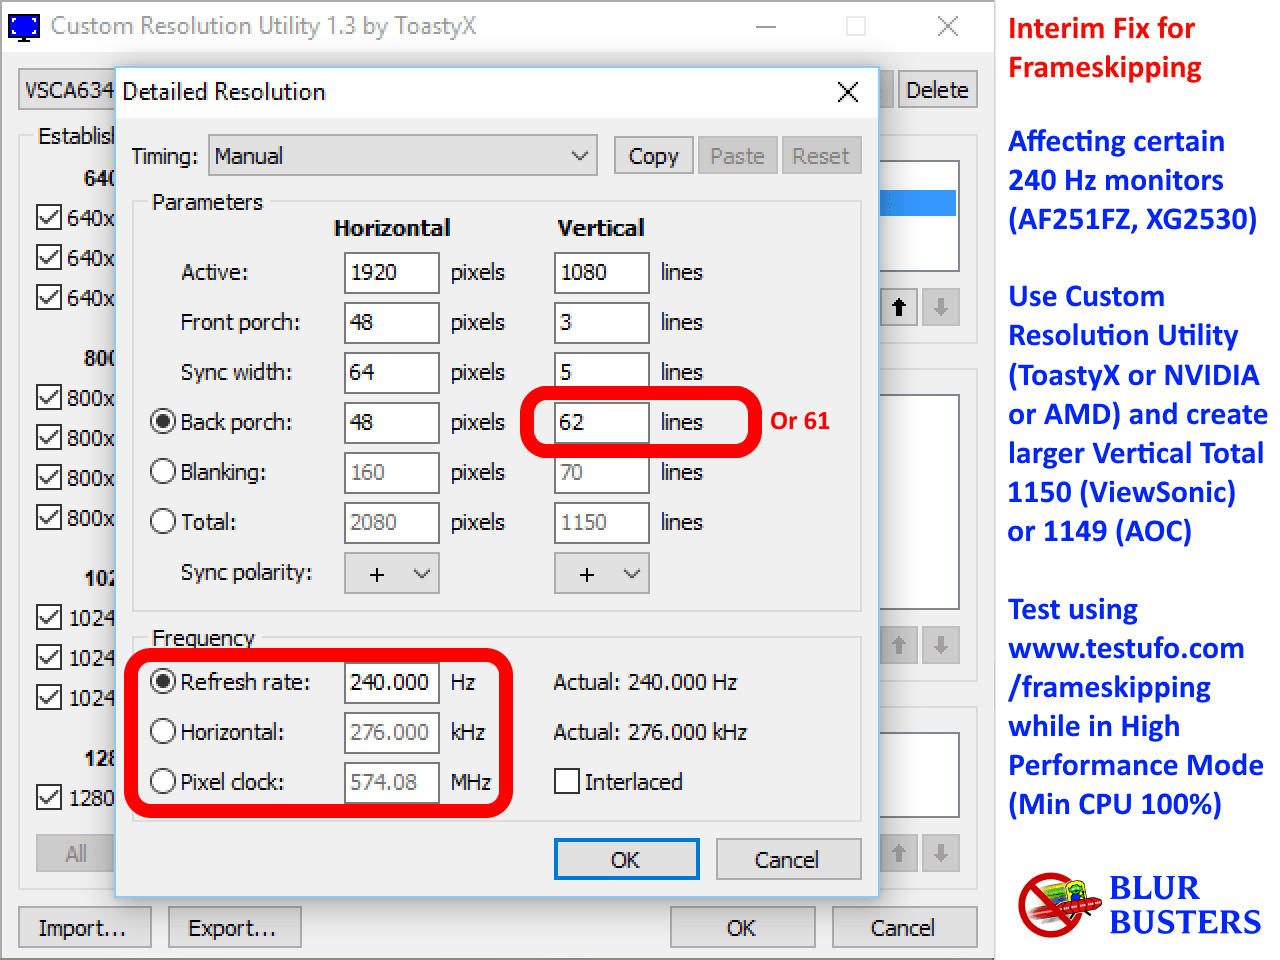The height and width of the screenshot is (960, 1280).
Task: Toggle the 1280 resolution checkbox
Action: (48, 797)
